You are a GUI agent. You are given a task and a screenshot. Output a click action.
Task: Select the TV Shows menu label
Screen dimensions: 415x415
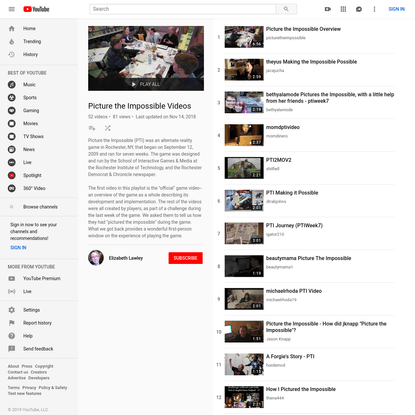point(33,136)
